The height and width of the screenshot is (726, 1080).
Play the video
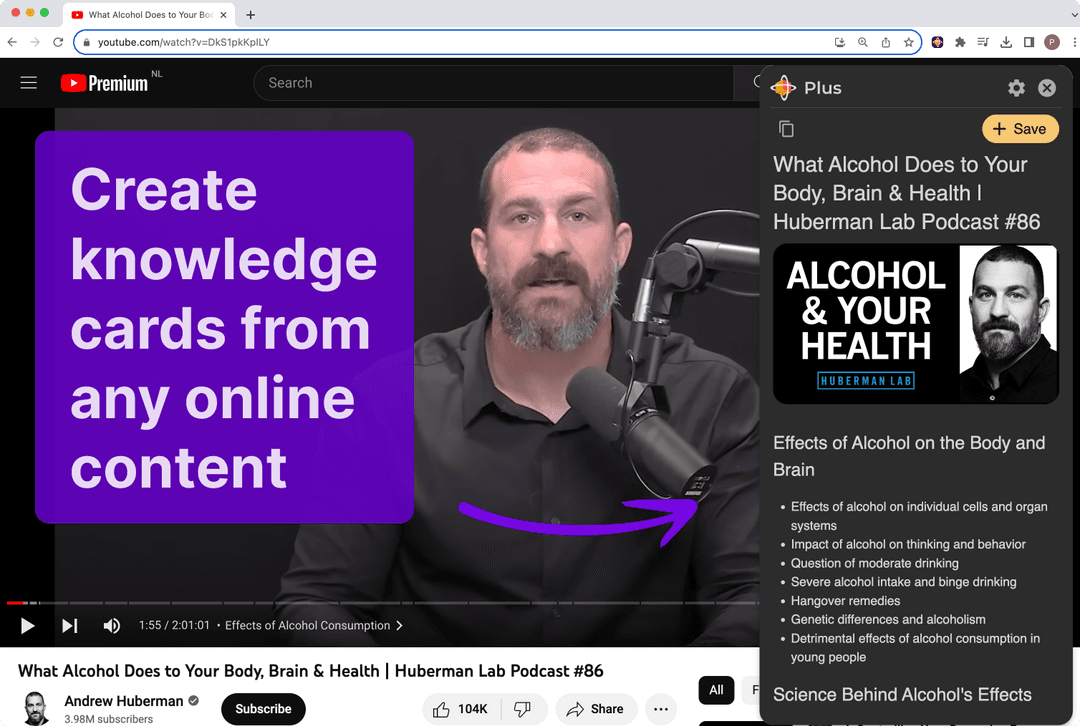point(28,626)
